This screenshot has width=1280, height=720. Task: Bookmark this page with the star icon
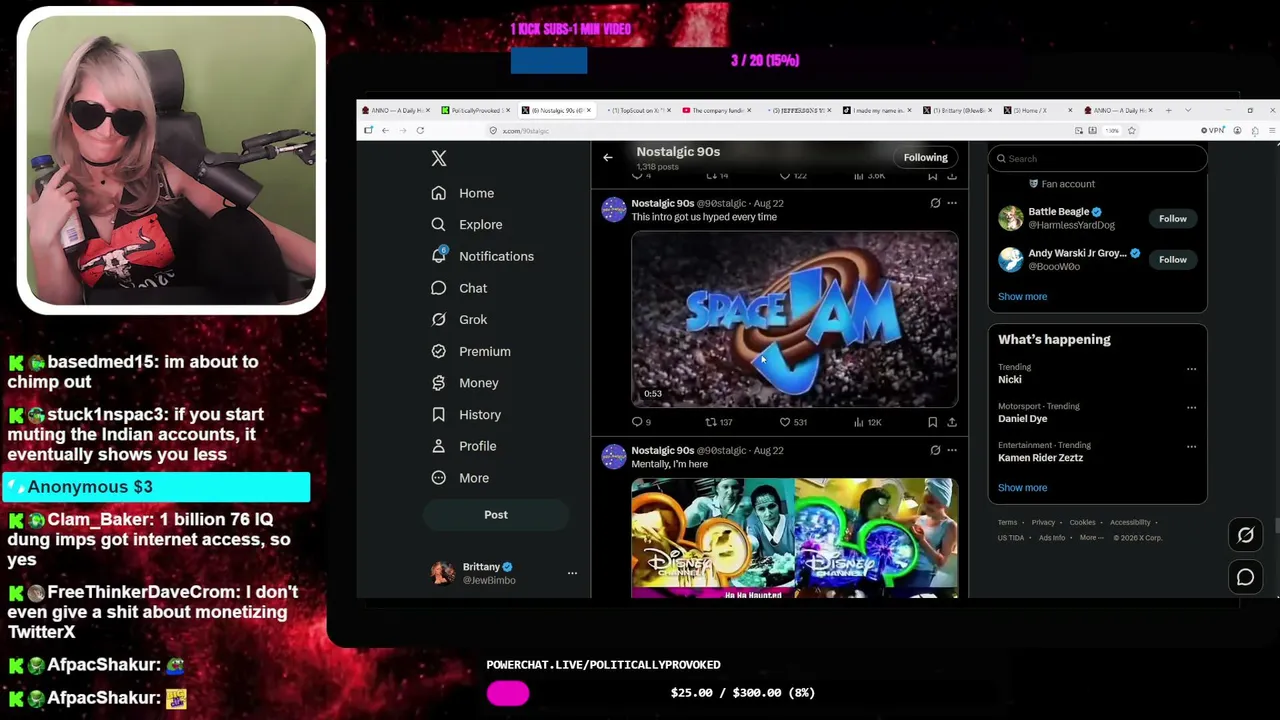pyautogui.click(x=1131, y=130)
